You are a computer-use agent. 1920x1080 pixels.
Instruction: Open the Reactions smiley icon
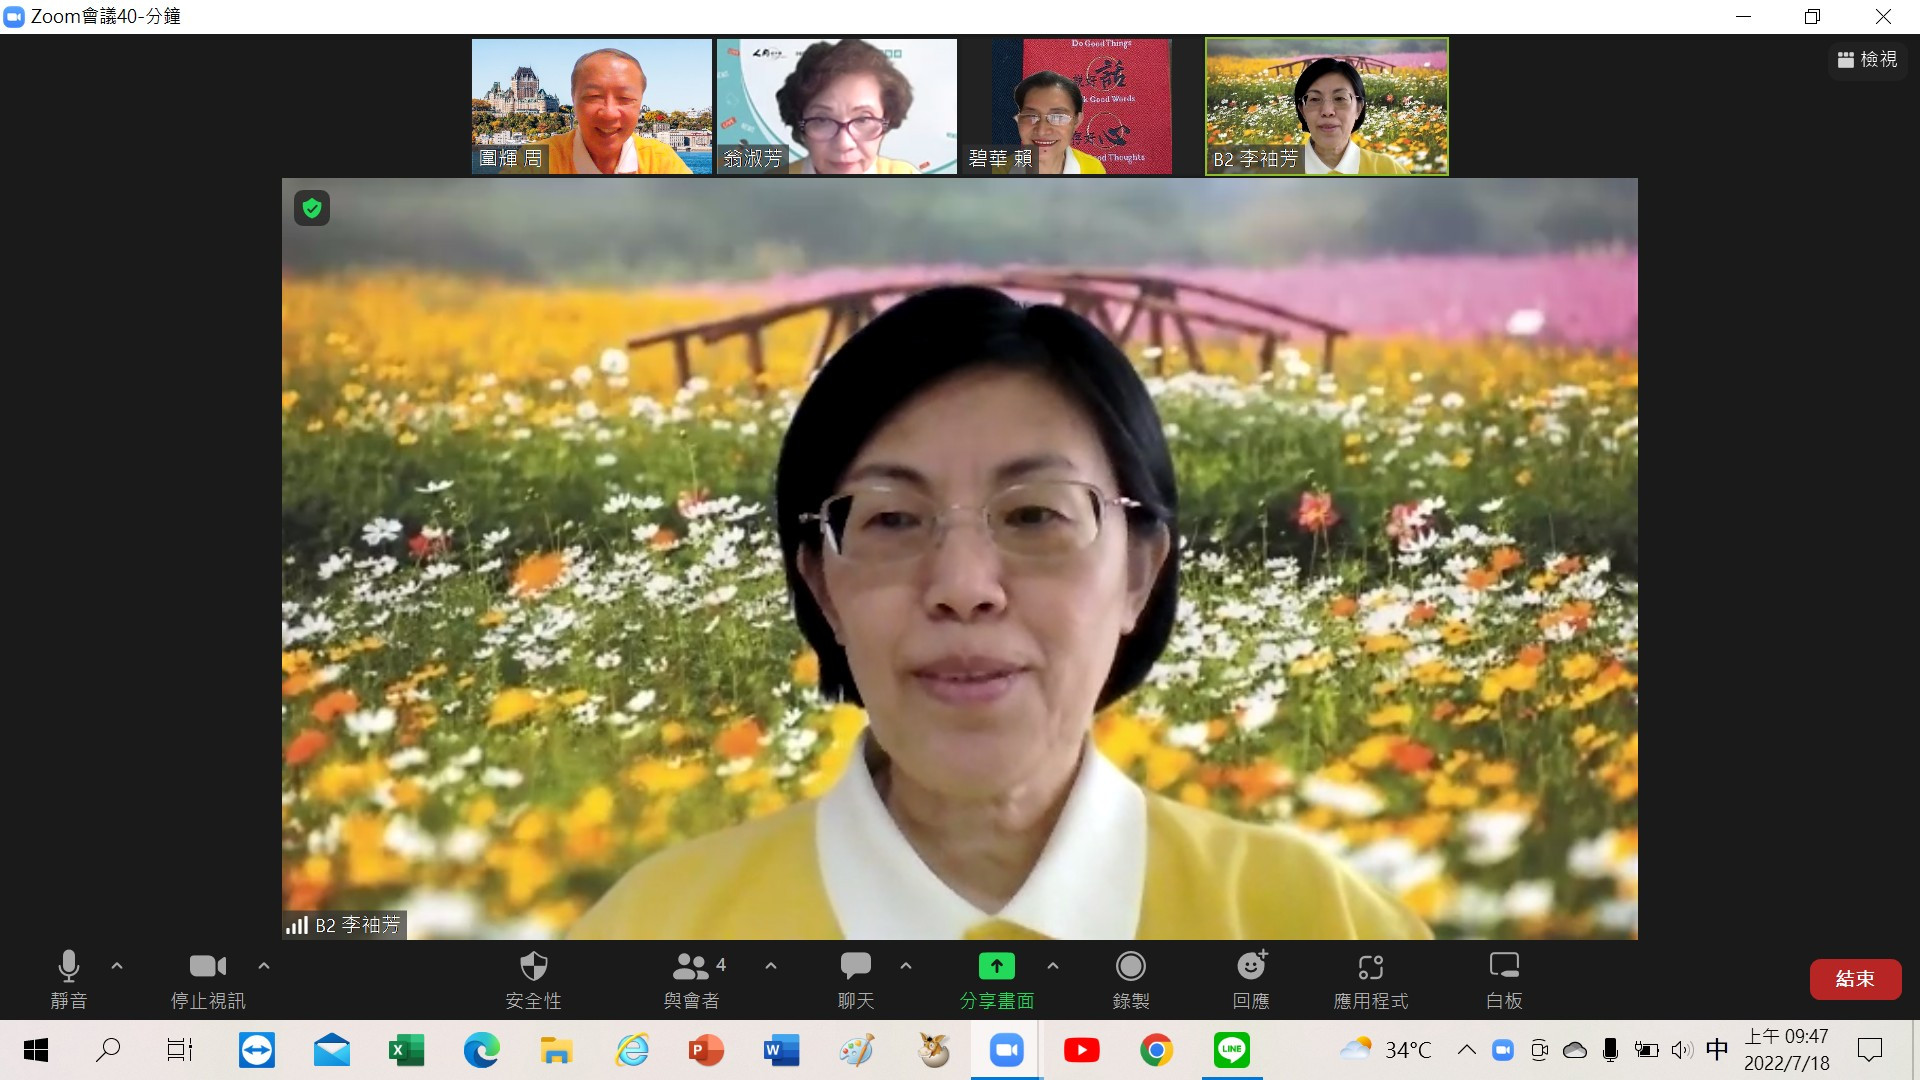point(1250,966)
